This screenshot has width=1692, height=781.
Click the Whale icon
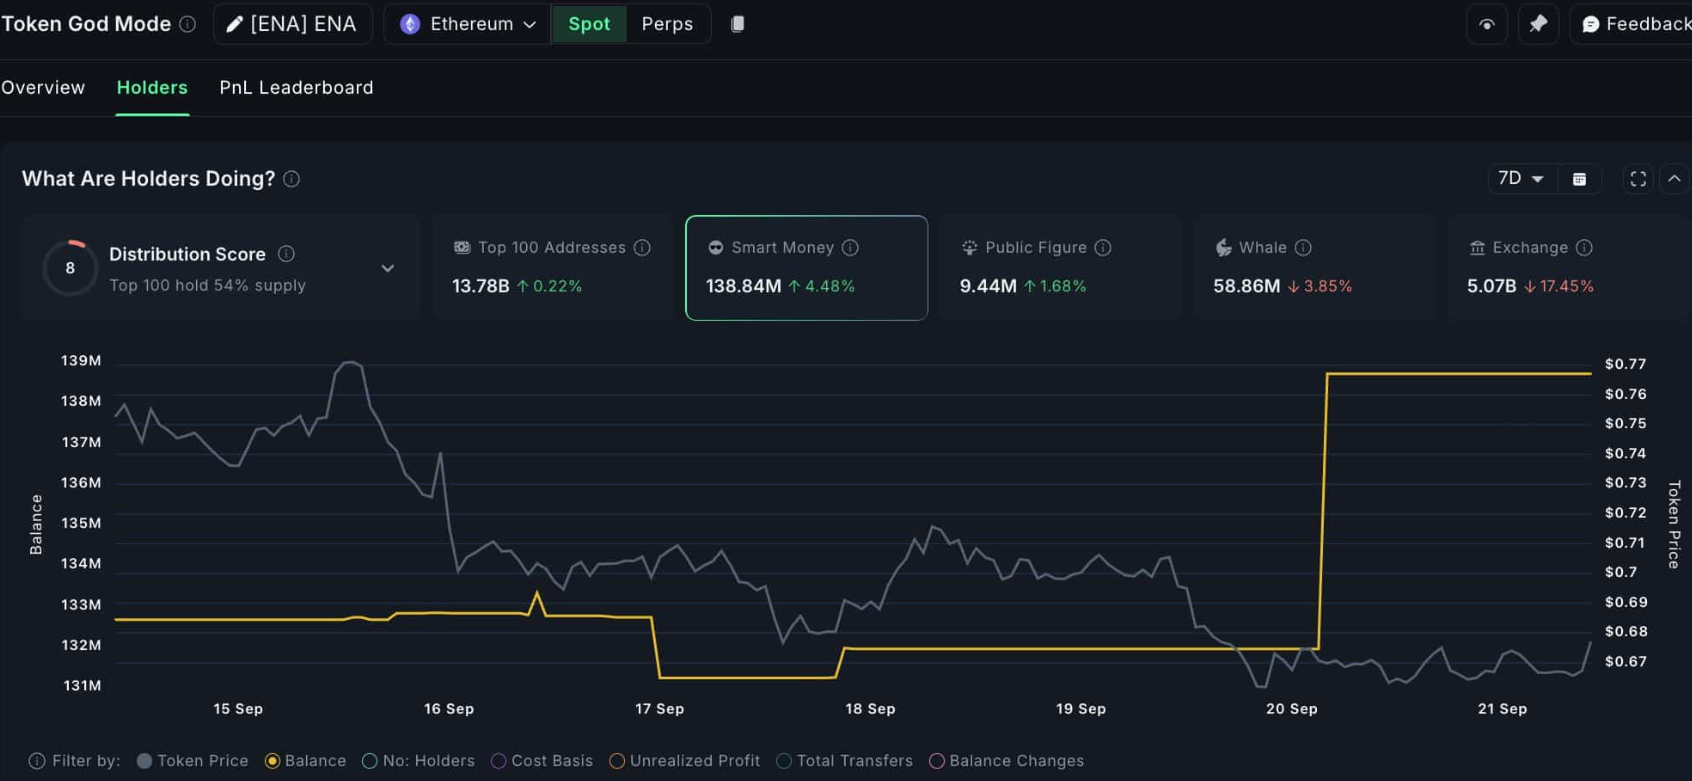pyautogui.click(x=1223, y=247)
